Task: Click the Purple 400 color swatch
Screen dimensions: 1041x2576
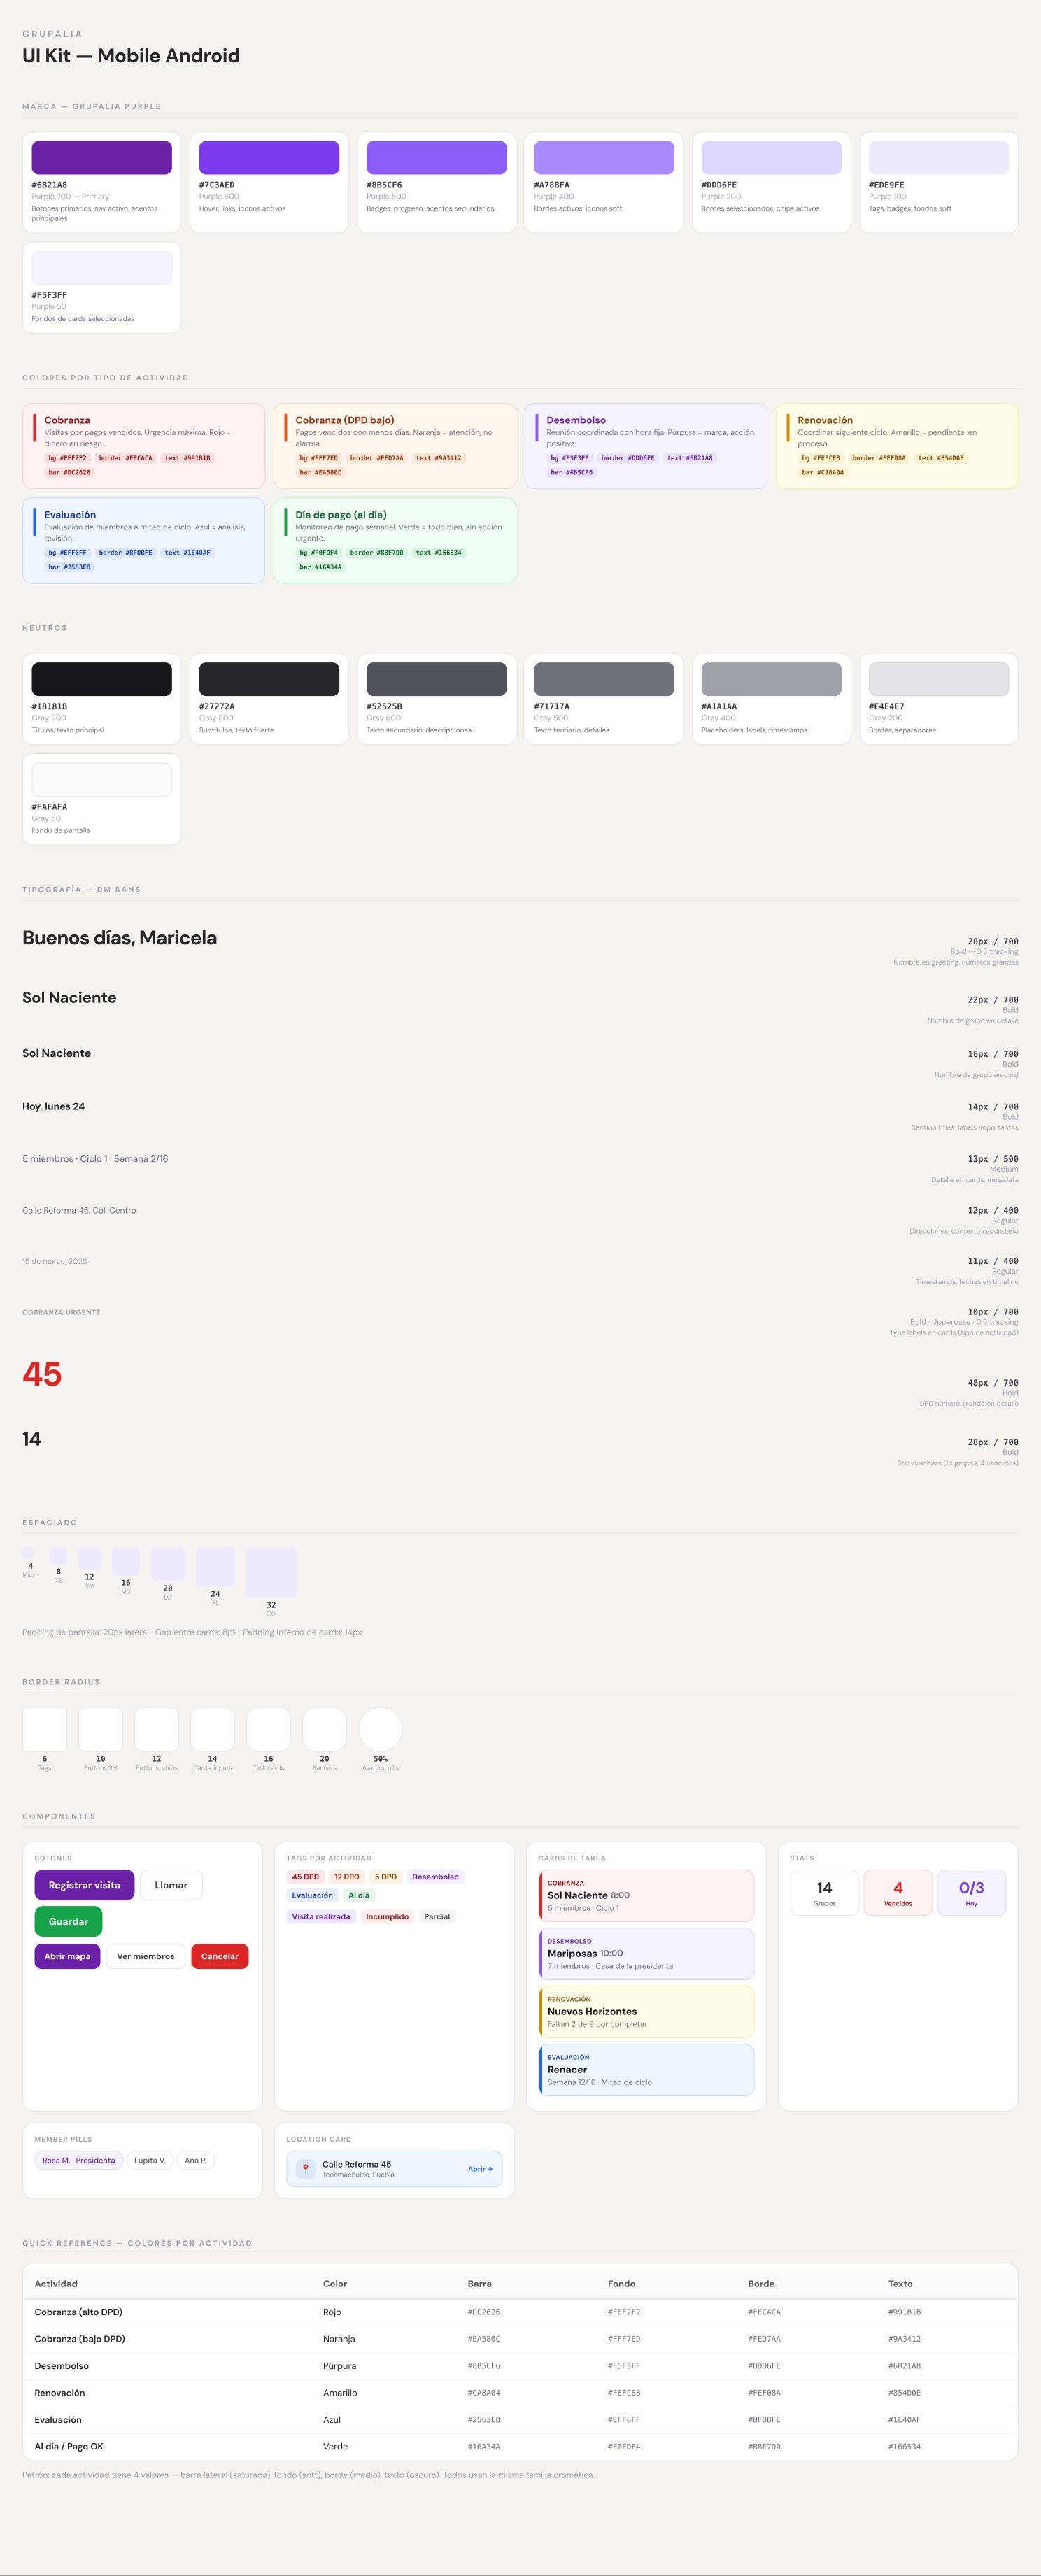Action: tap(604, 158)
